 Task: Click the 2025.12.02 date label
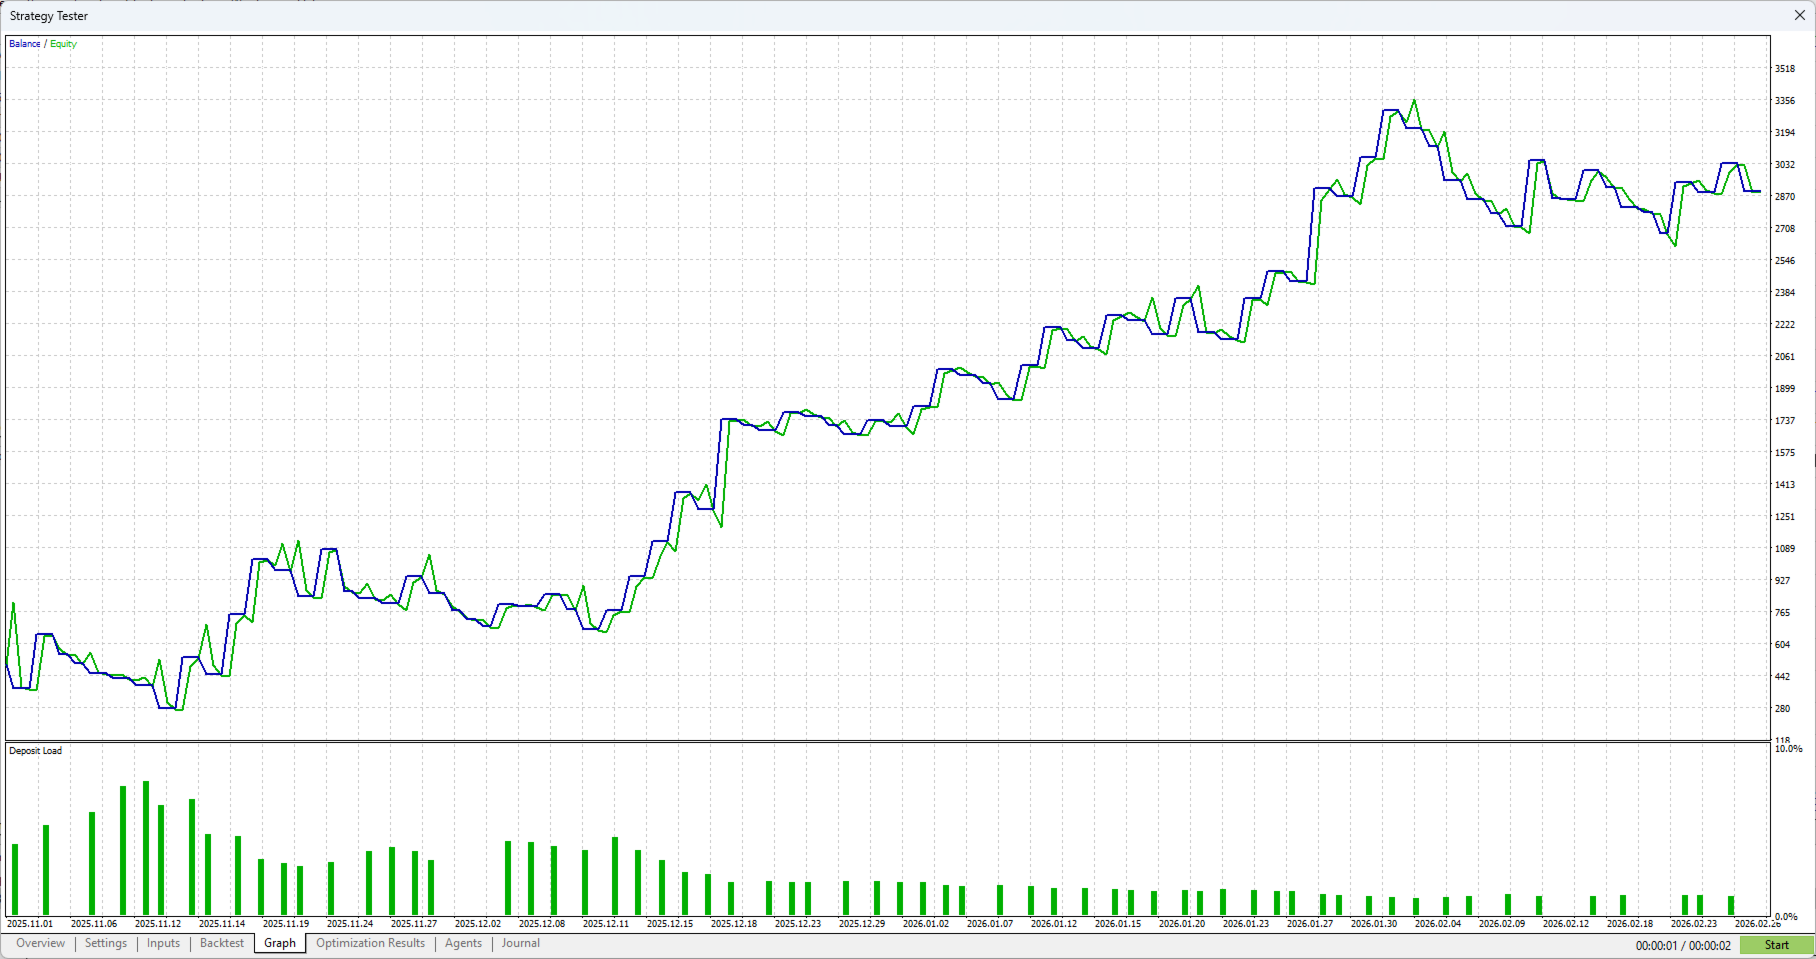[478, 924]
